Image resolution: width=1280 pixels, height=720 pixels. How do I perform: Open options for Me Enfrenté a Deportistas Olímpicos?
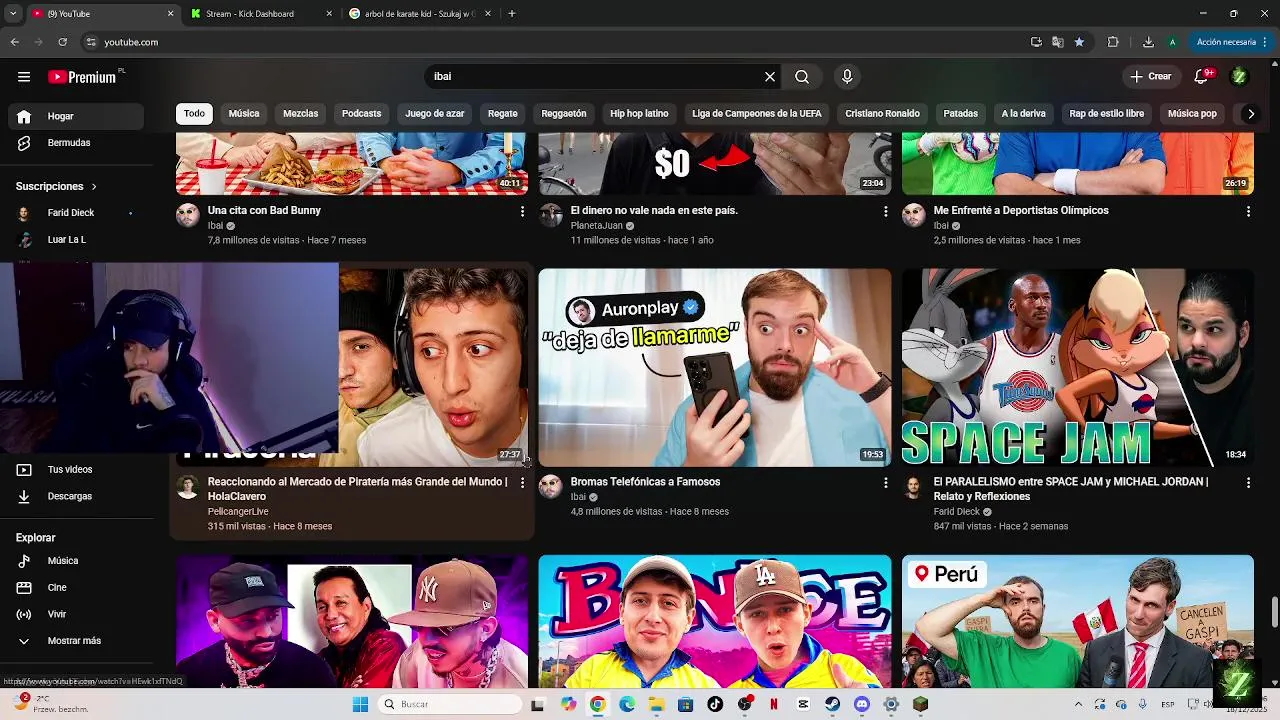(1248, 212)
